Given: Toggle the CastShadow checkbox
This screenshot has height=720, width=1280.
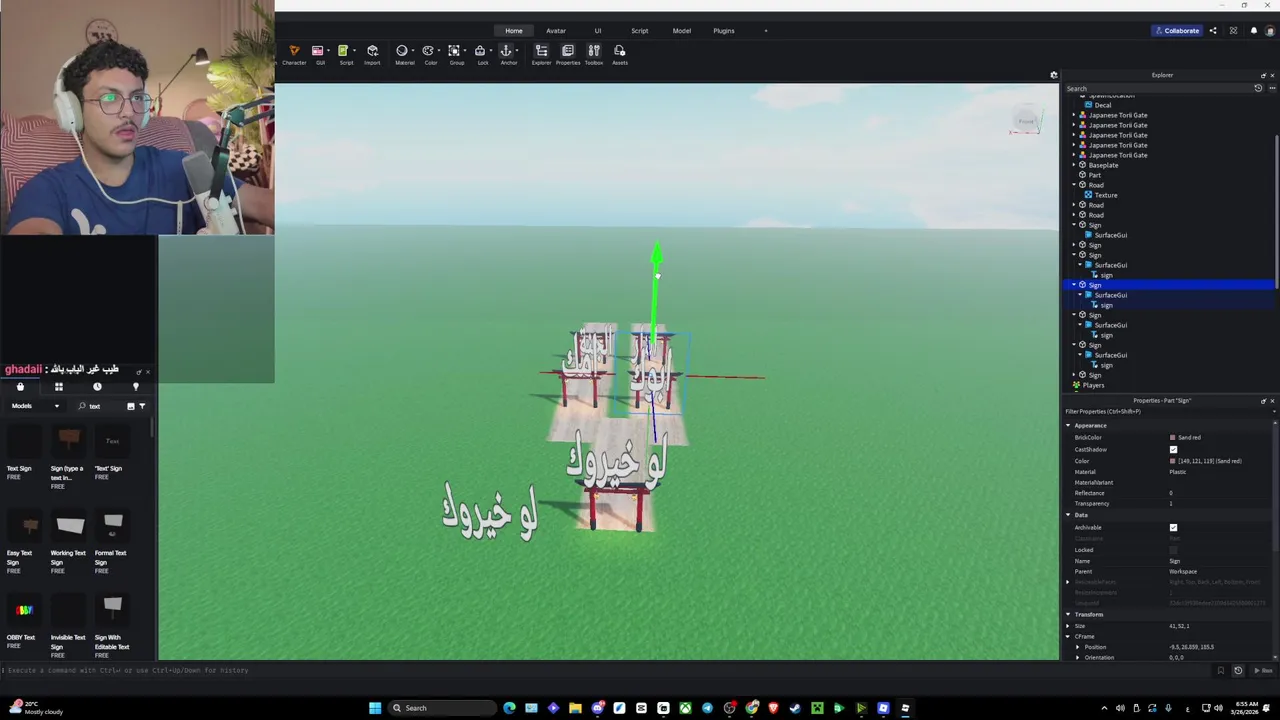Looking at the screenshot, I should (x=1173, y=449).
